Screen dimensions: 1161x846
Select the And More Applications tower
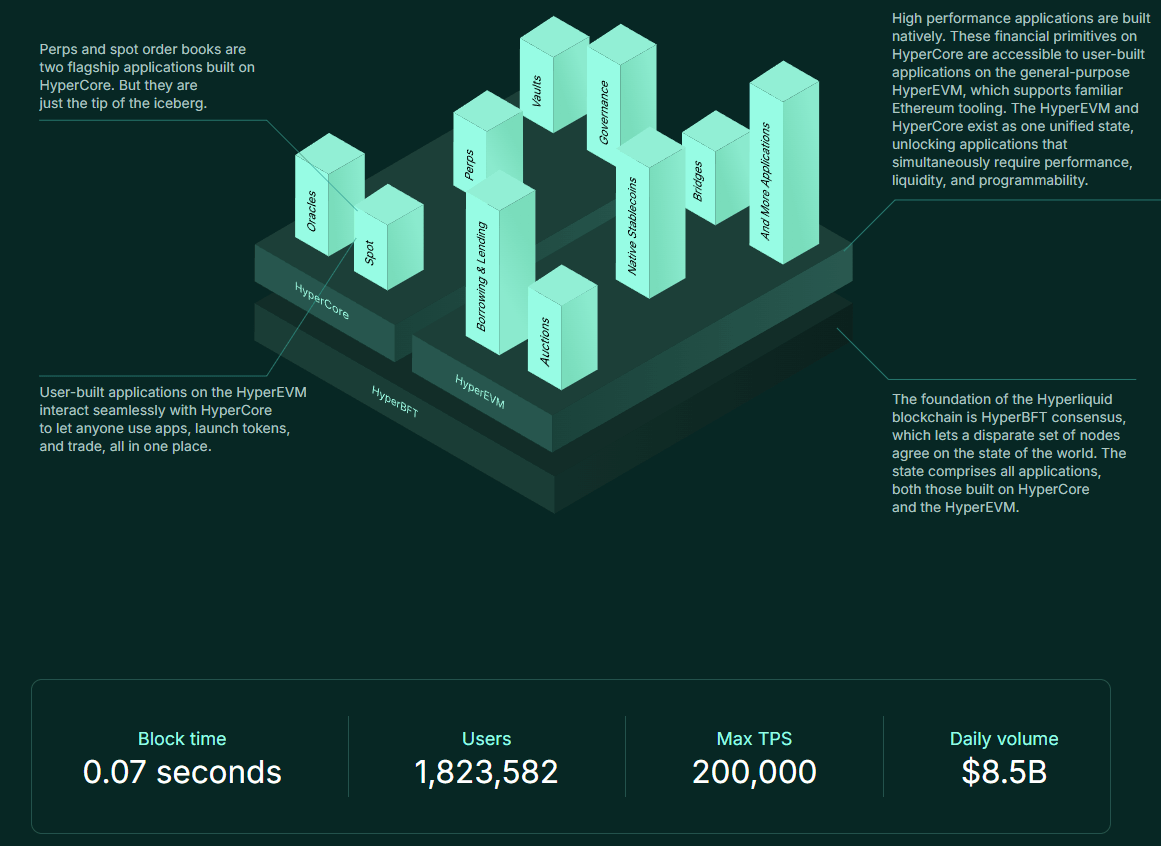point(766,181)
